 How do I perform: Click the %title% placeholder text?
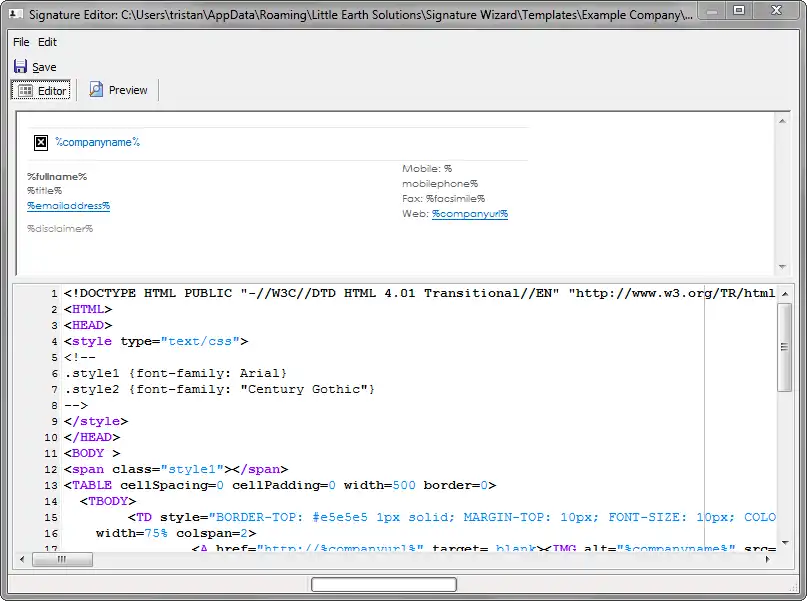[x=44, y=190]
